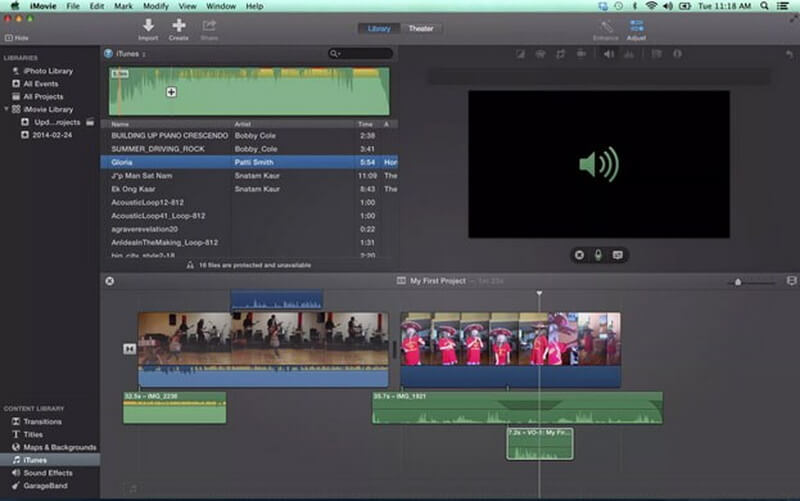Cancel voiceover with the viewer X button
Screen dimensions: 800x501
click(x=579, y=255)
